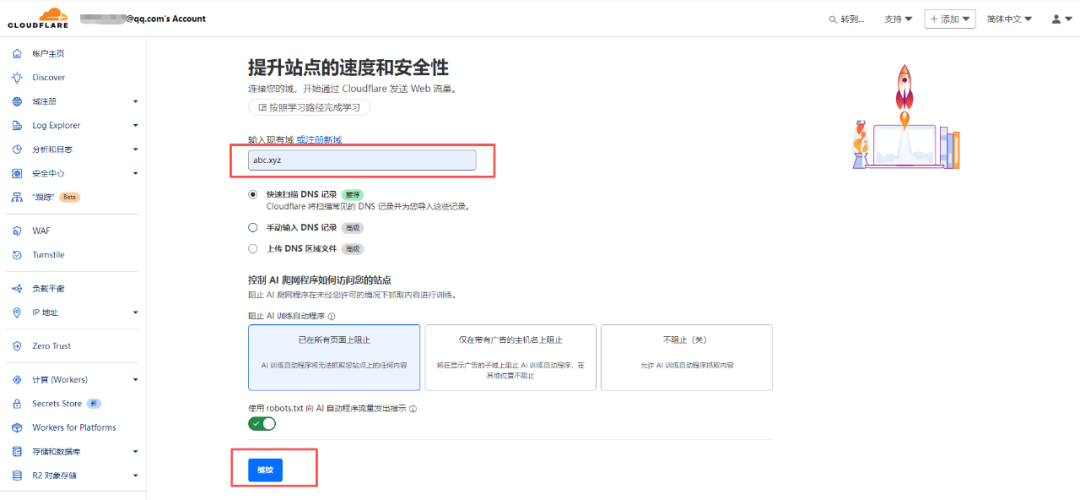Click the 分析和日志 clock icon
Screen dimensions: 1080x500
(x=17, y=149)
